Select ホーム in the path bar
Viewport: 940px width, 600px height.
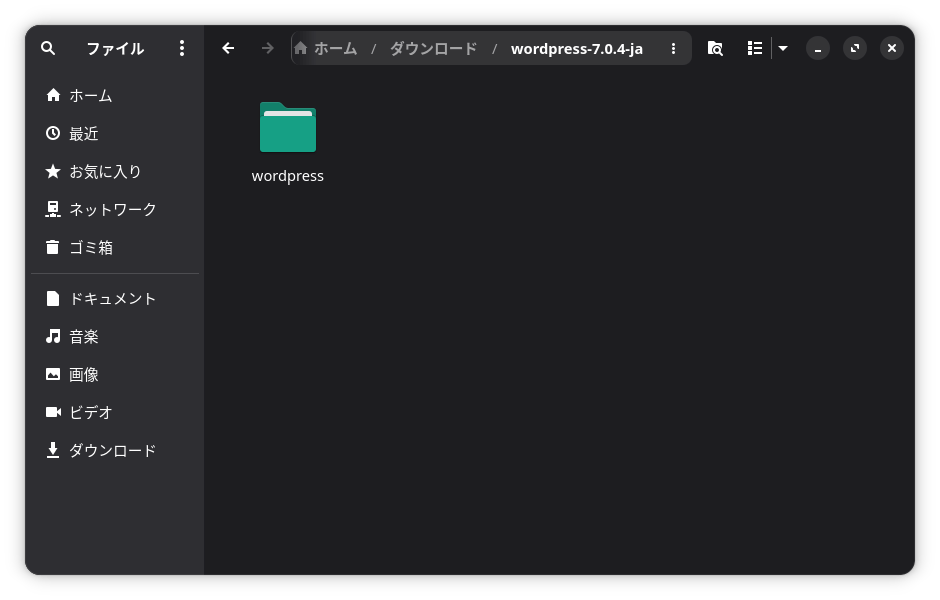(335, 49)
